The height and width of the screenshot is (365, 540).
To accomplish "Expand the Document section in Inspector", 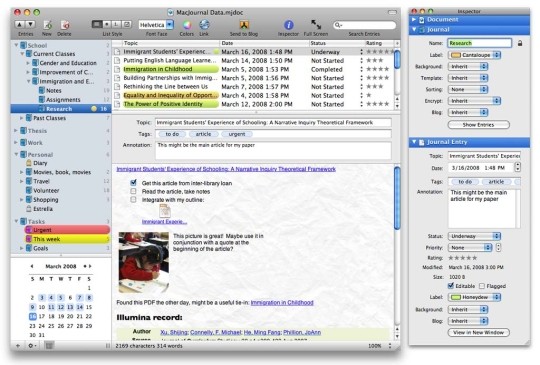I will pyautogui.click(x=414, y=20).
